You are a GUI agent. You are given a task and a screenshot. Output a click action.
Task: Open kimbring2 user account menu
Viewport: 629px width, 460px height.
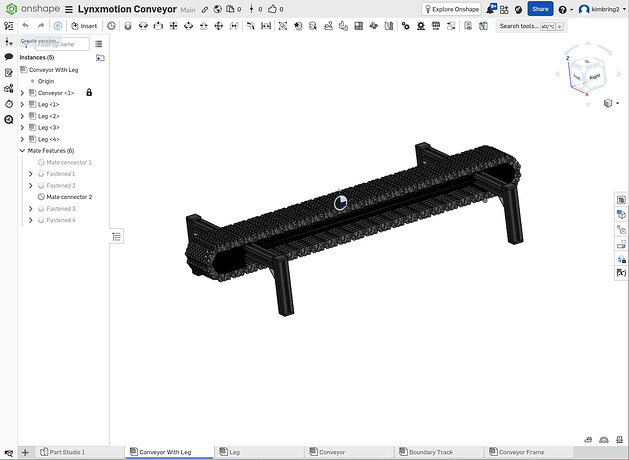point(601,9)
